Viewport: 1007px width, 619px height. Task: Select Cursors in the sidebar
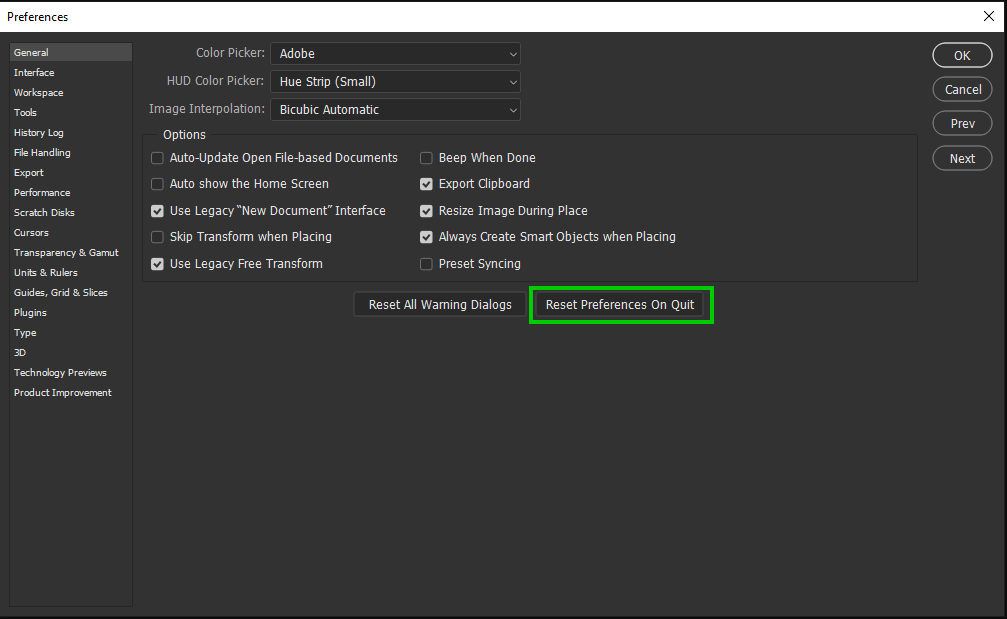(x=30, y=232)
